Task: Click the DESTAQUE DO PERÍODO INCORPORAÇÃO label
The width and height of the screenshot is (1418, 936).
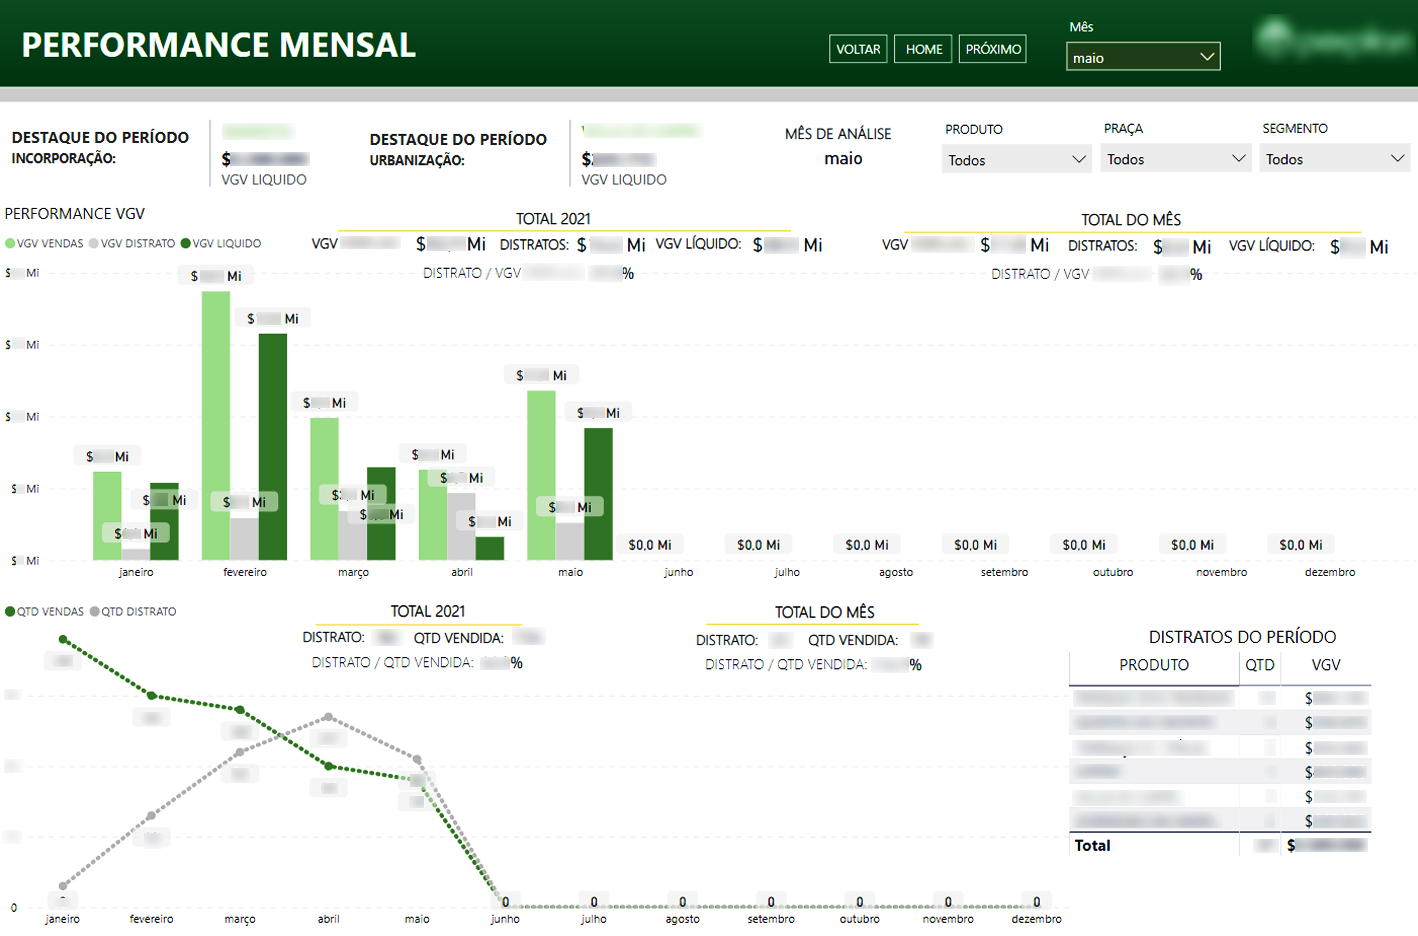Action: pos(100,147)
